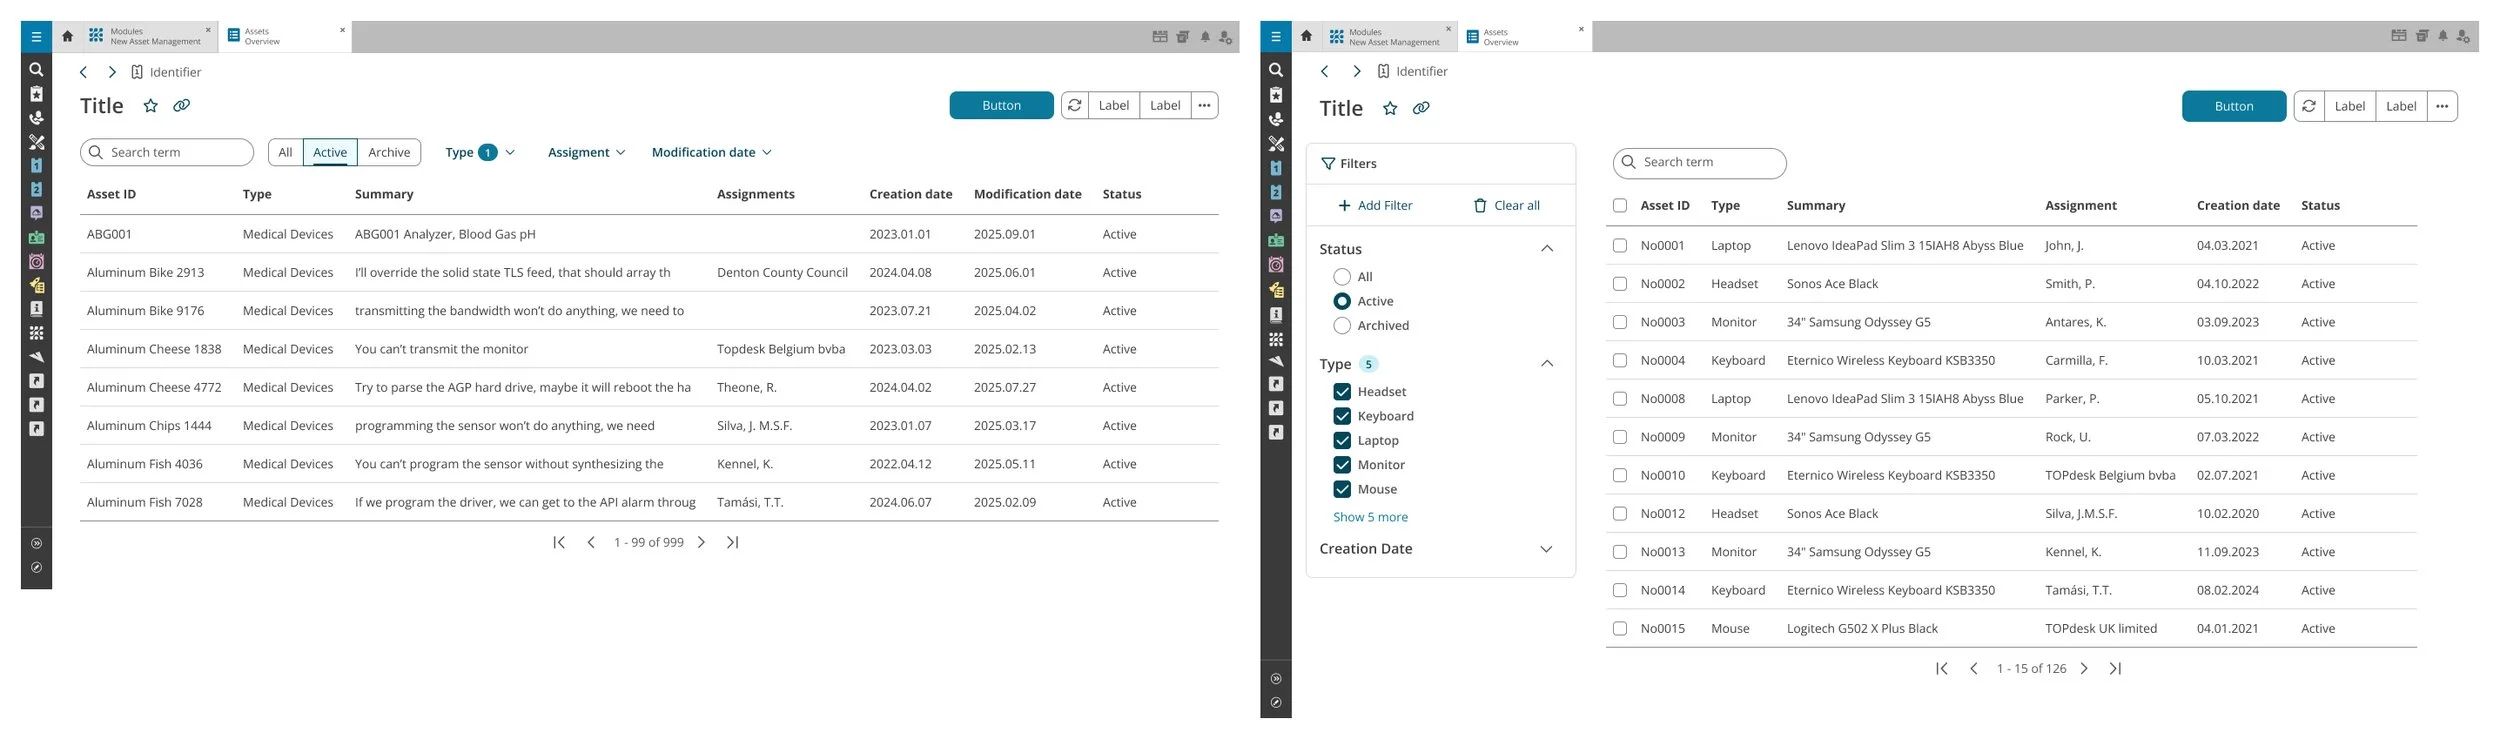Screen dimensions: 2500x739
Task: Go forward with right arrow, right mockup
Action: pos(1357,71)
